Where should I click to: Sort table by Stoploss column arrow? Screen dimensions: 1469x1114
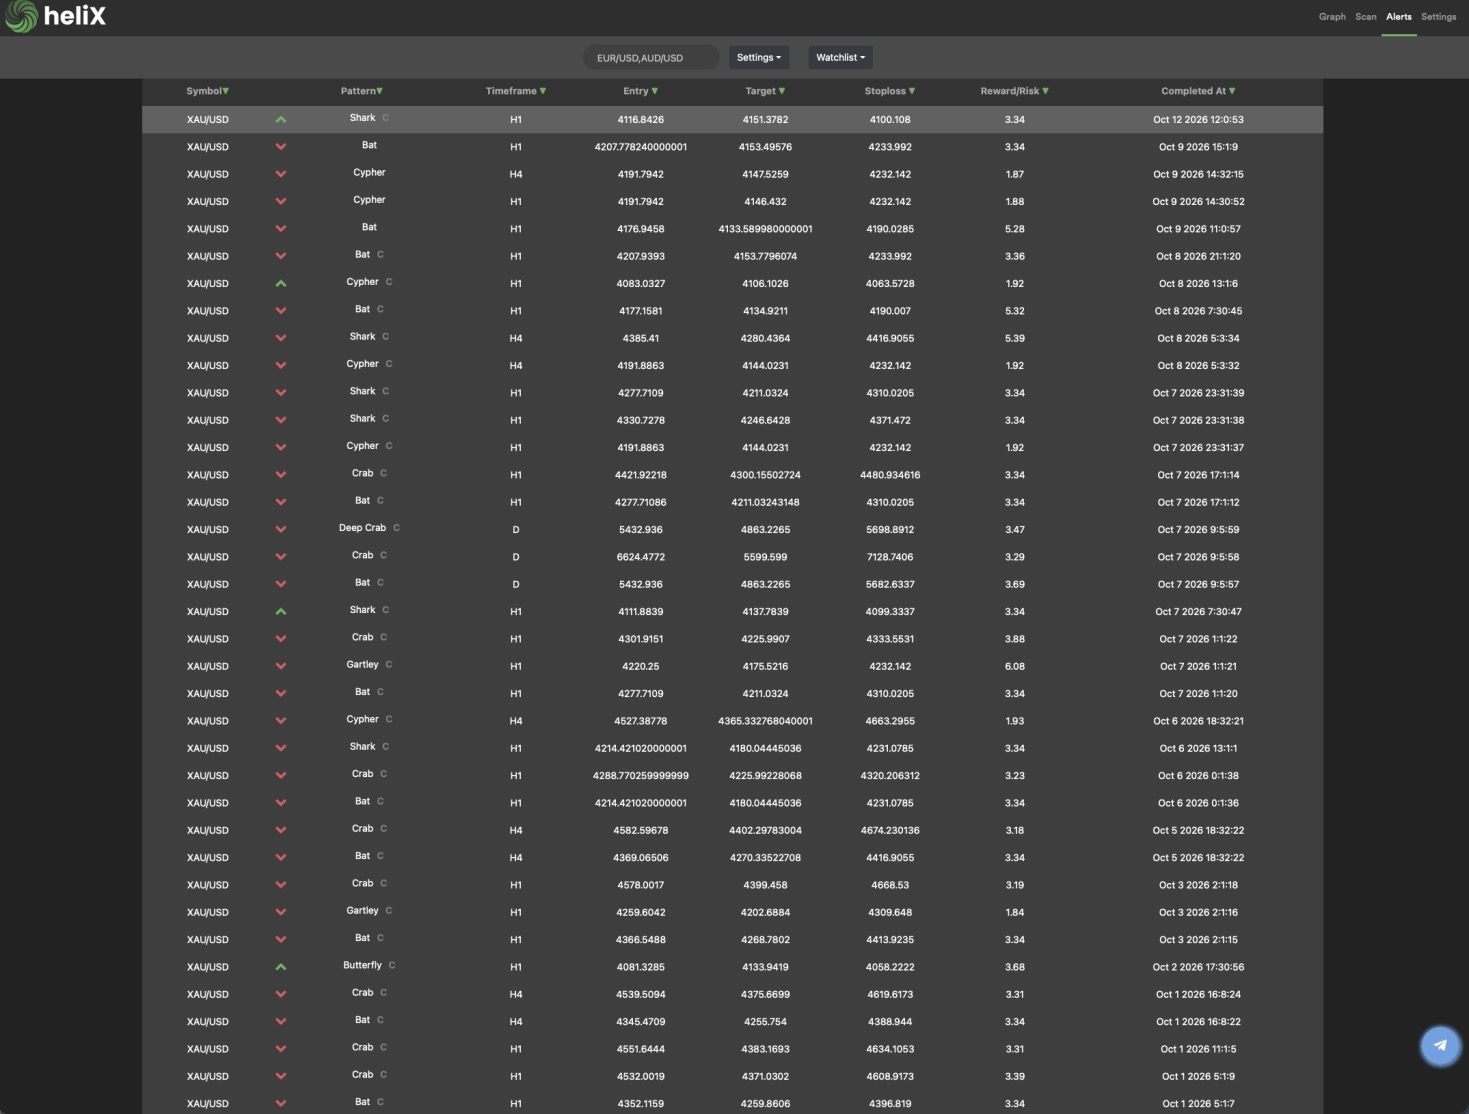tap(912, 91)
